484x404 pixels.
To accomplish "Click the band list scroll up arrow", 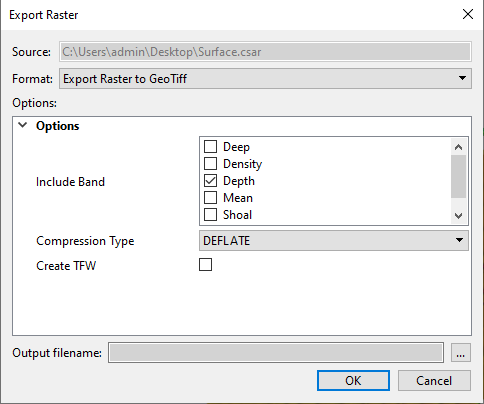I will pos(458,147).
